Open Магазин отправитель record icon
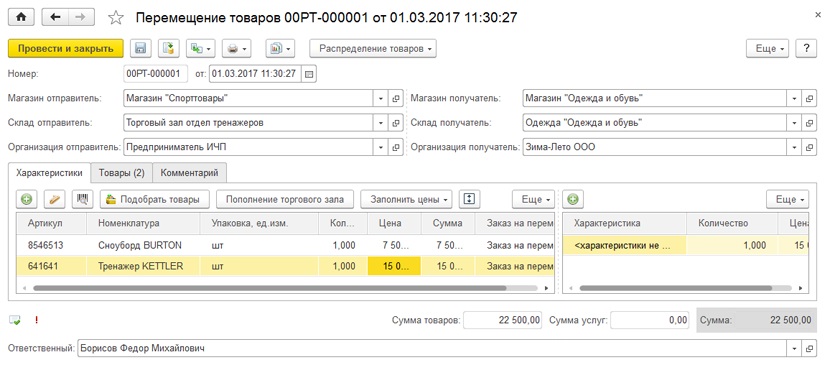This screenshot has width=830, height=365. click(395, 98)
